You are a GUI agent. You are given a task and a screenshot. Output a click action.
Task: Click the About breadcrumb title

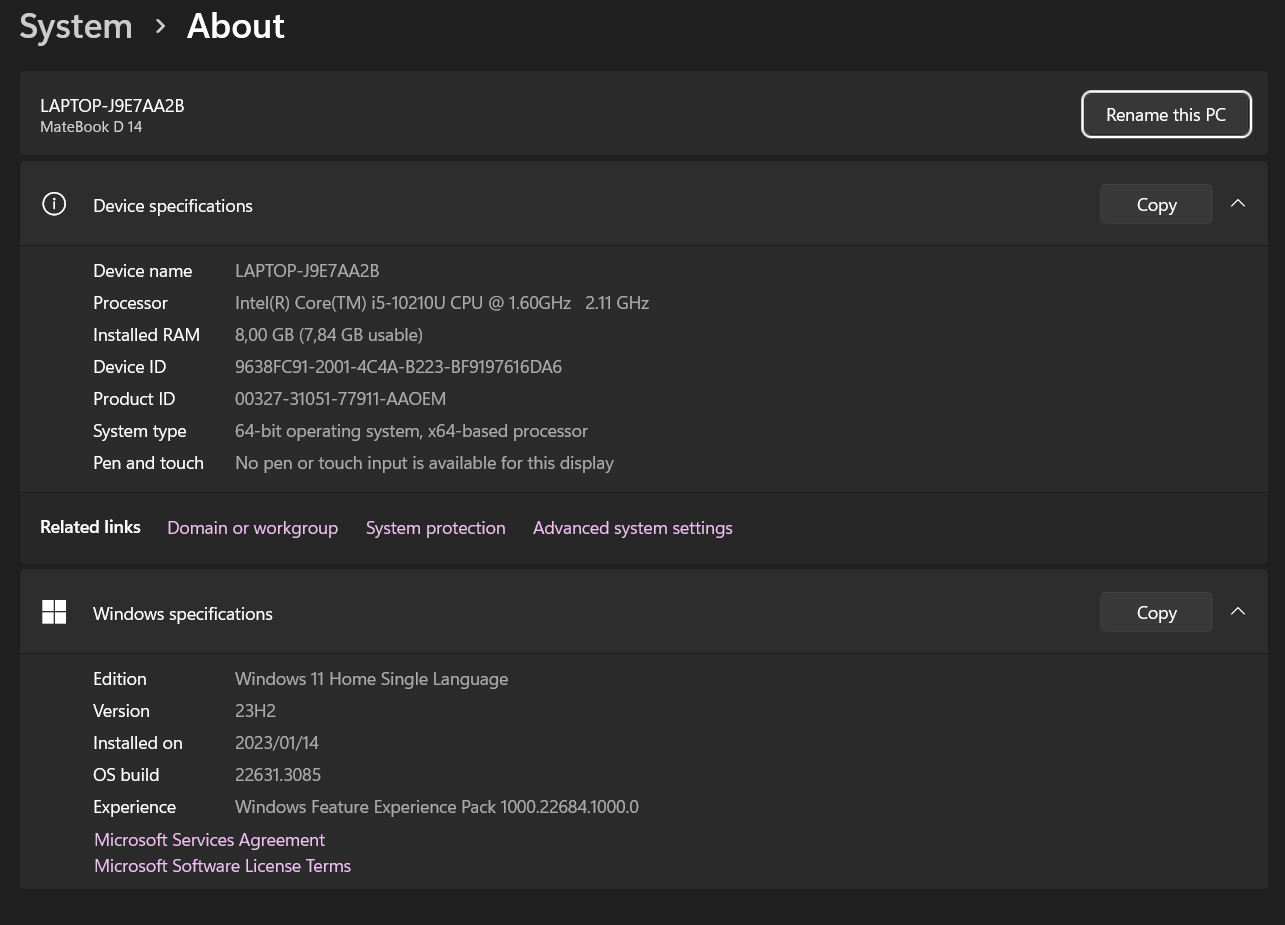[x=236, y=27]
